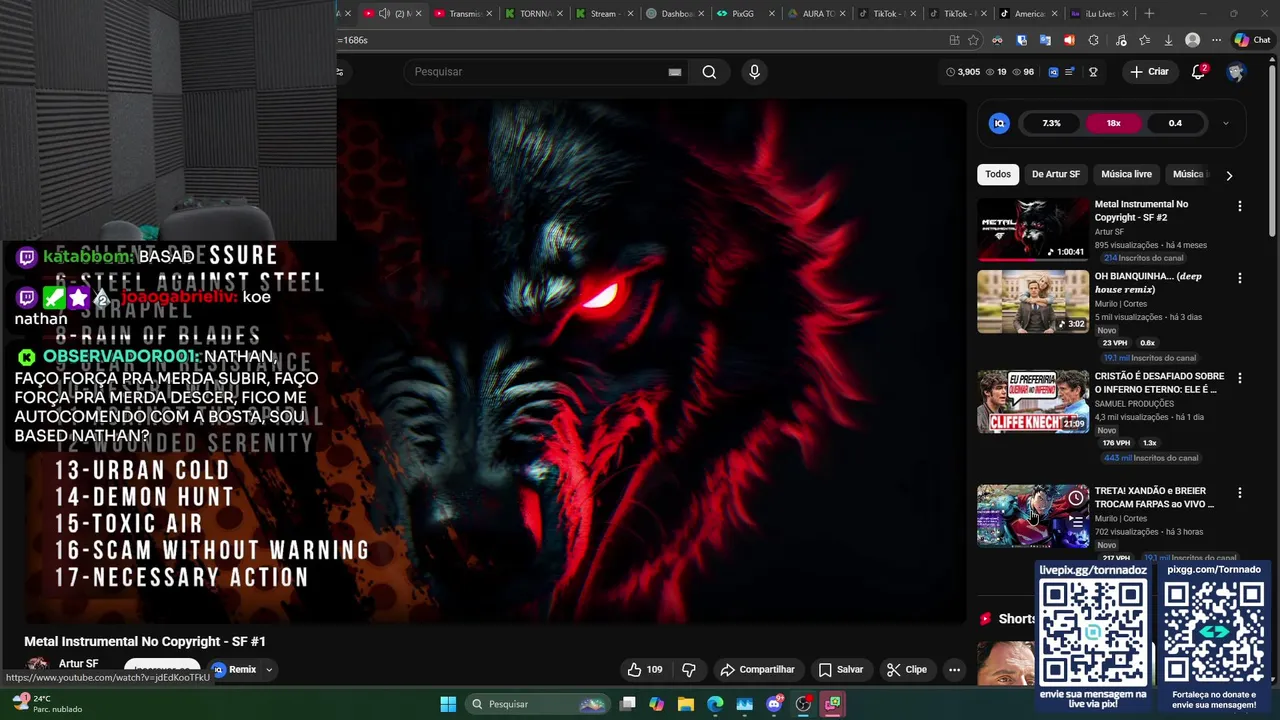Open Metal Instrumental SF #2 thumbnail

coord(1033,229)
